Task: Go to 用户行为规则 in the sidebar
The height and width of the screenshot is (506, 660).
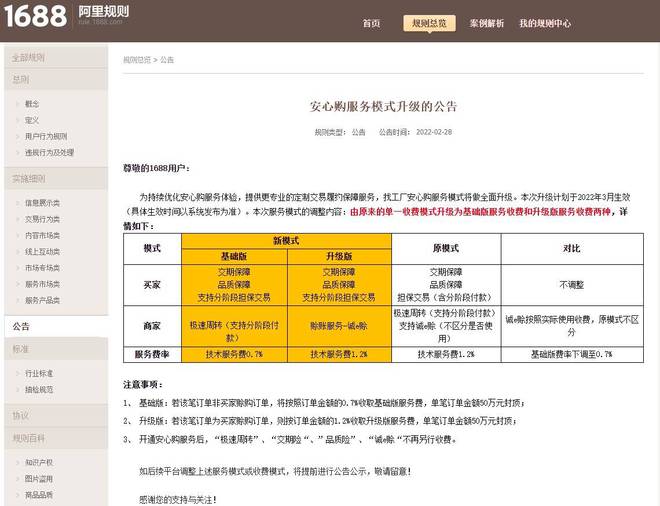Action: pyautogui.click(x=46, y=136)
